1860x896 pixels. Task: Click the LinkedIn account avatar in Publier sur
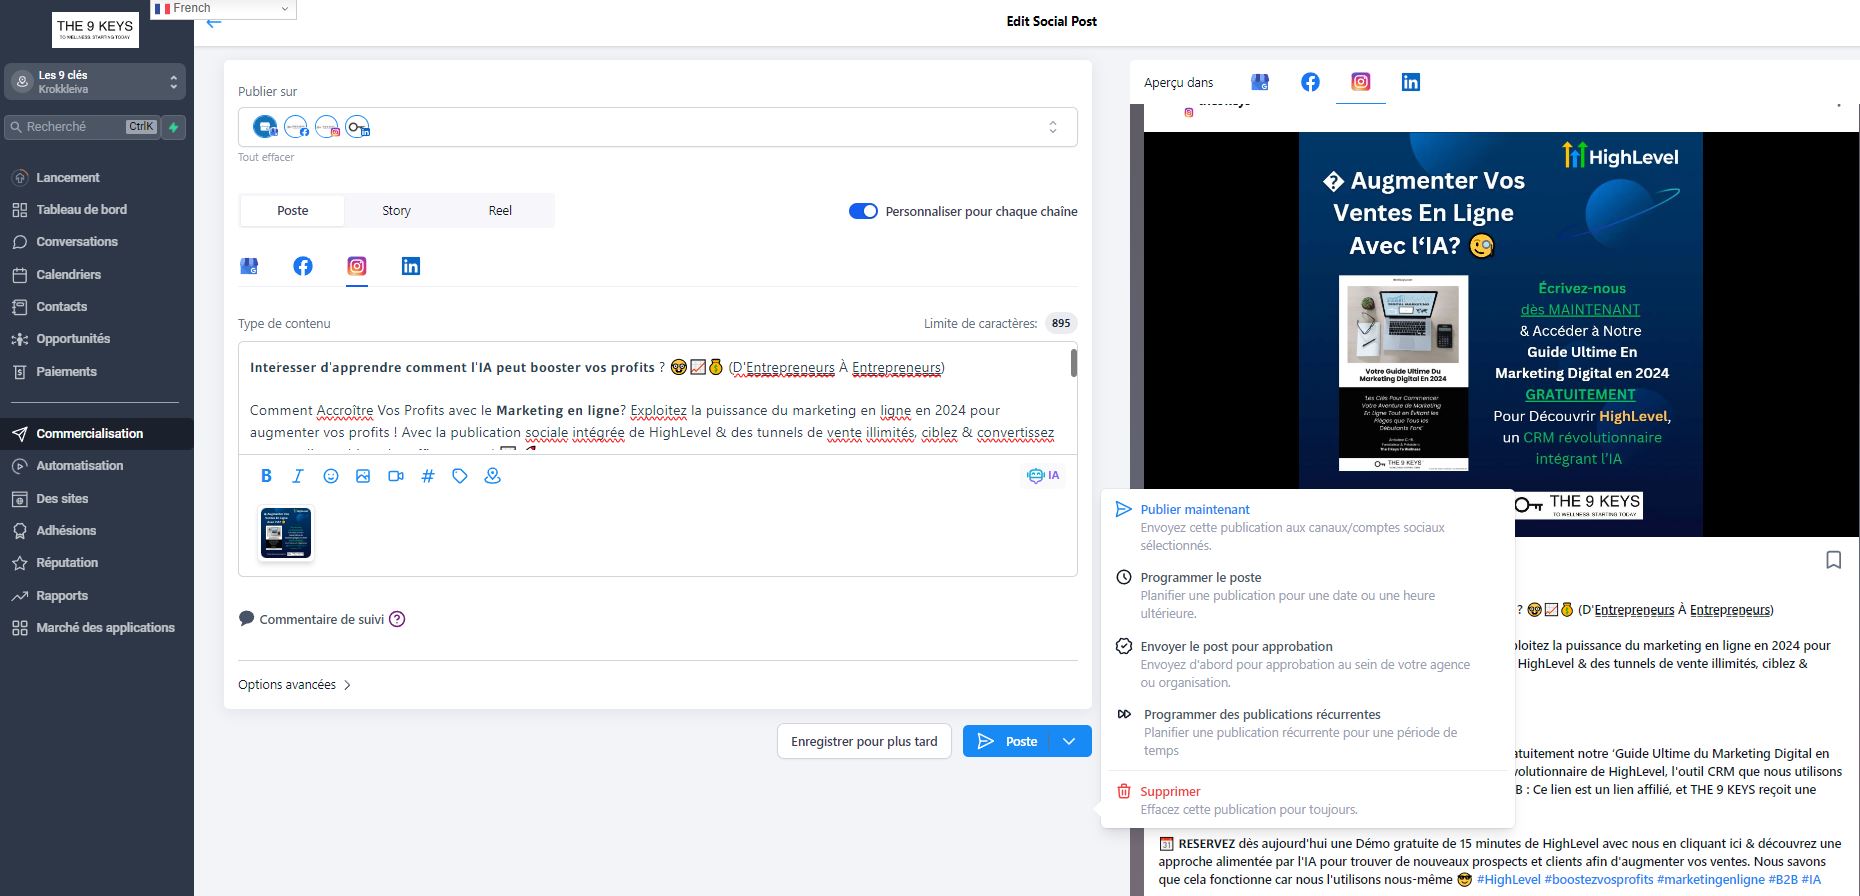(x=357, y=127)
